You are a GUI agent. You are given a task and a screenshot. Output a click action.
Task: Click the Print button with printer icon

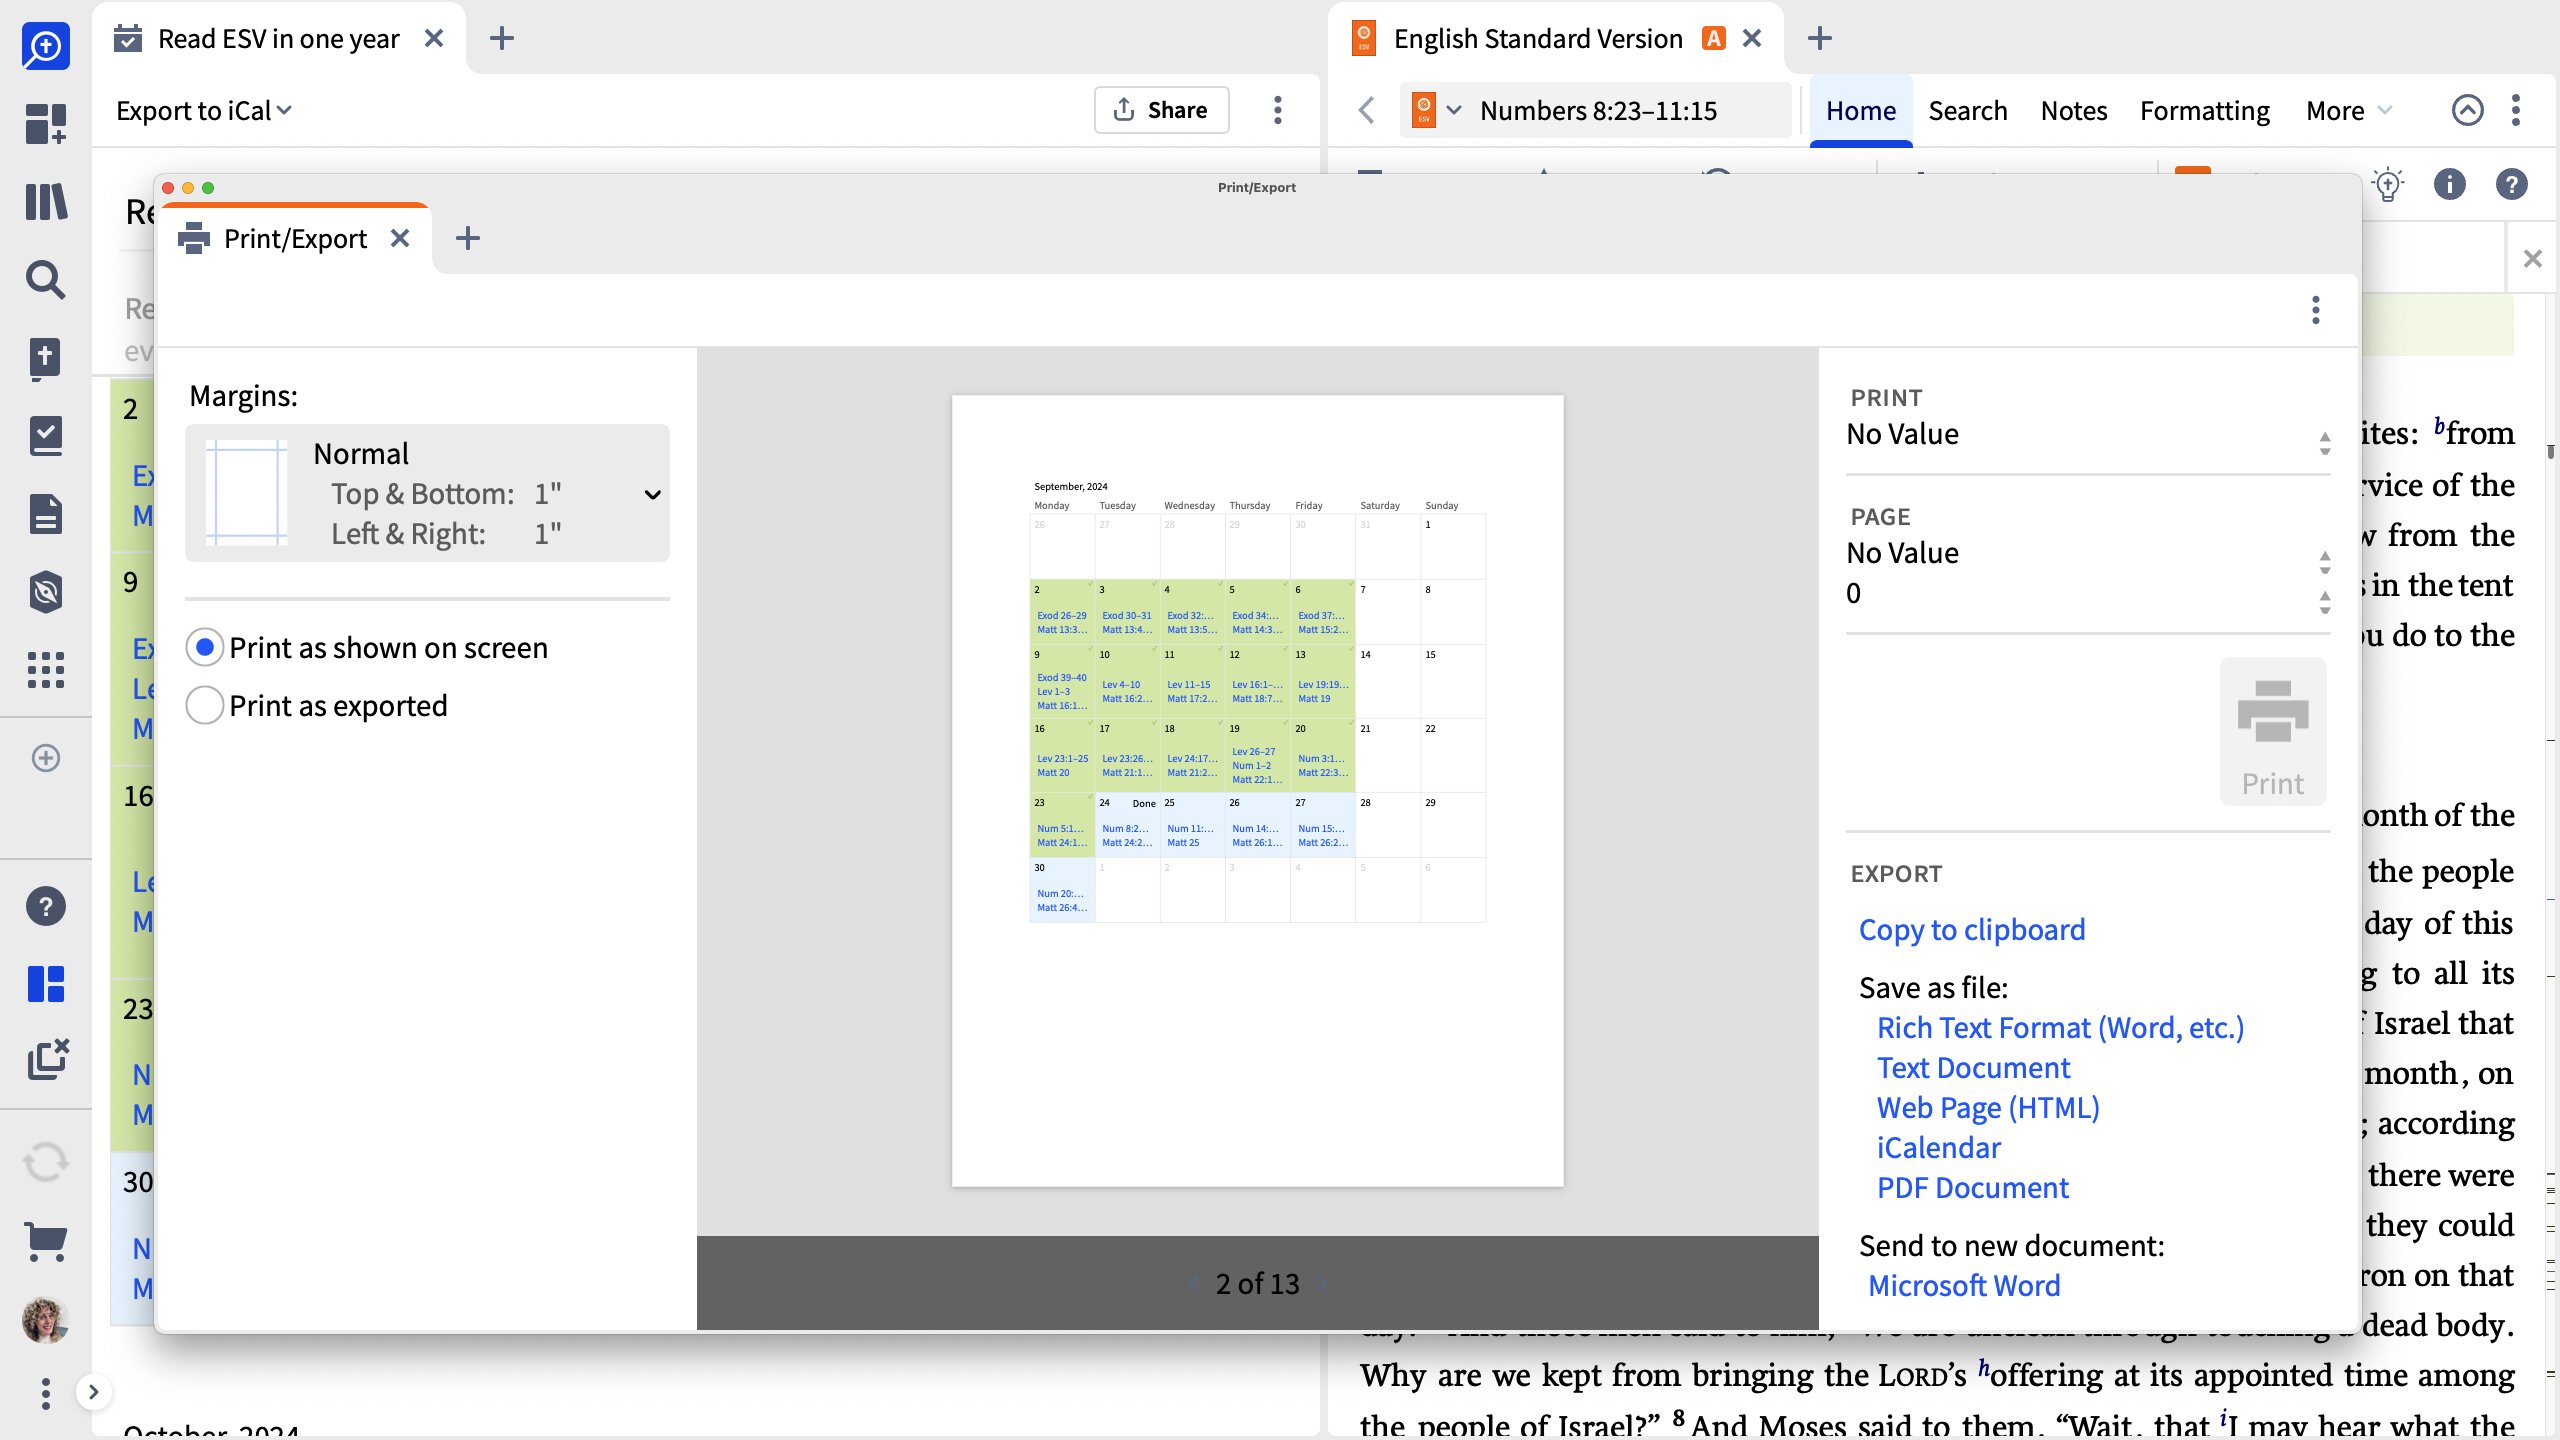[2272, 732]
